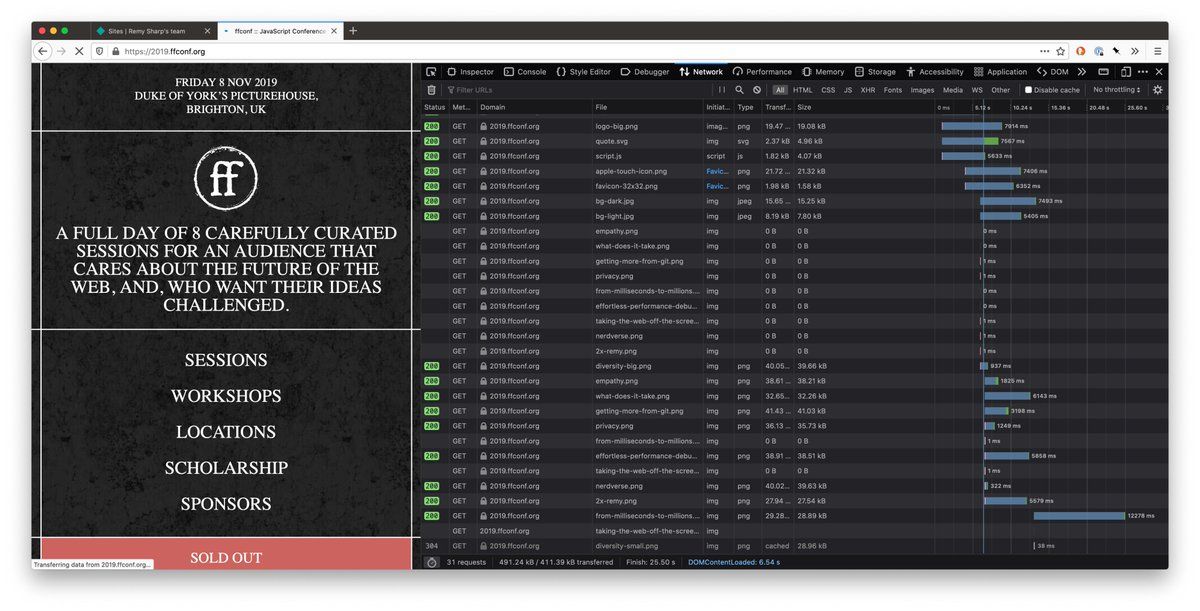Open the DevTools three-dots options menu
This screenshot has height=611, width=1200.
(x=1143, y=72)
